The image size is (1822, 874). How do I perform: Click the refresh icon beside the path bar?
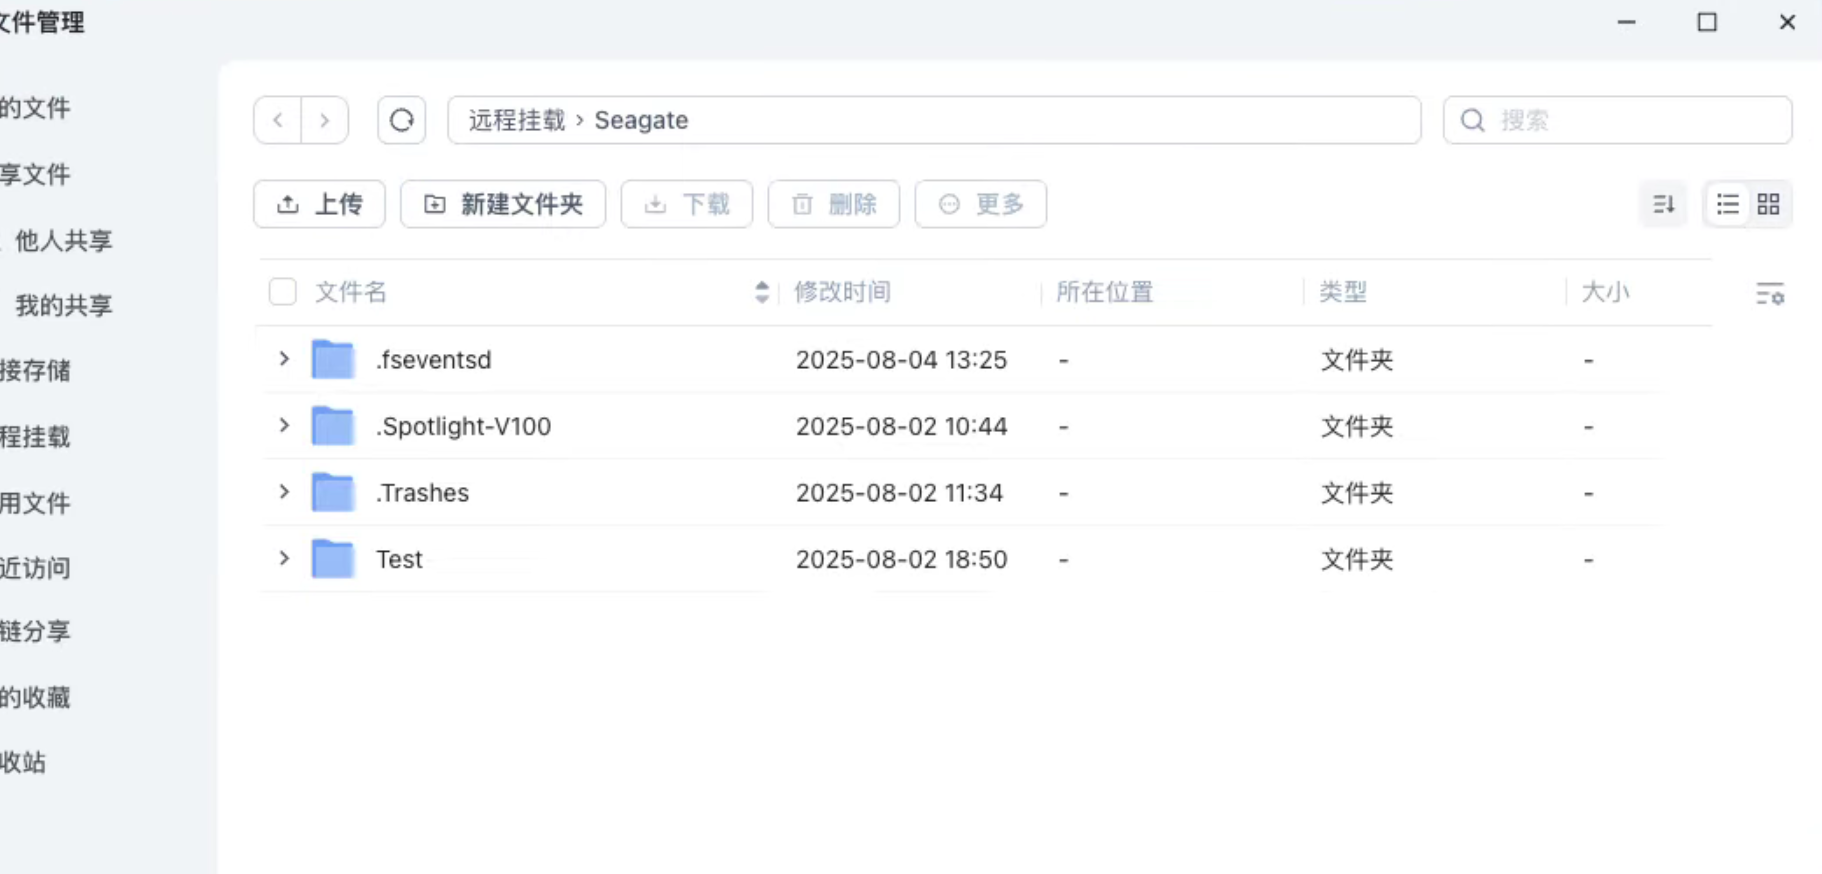pyautogui.click(x=402, y=120)
